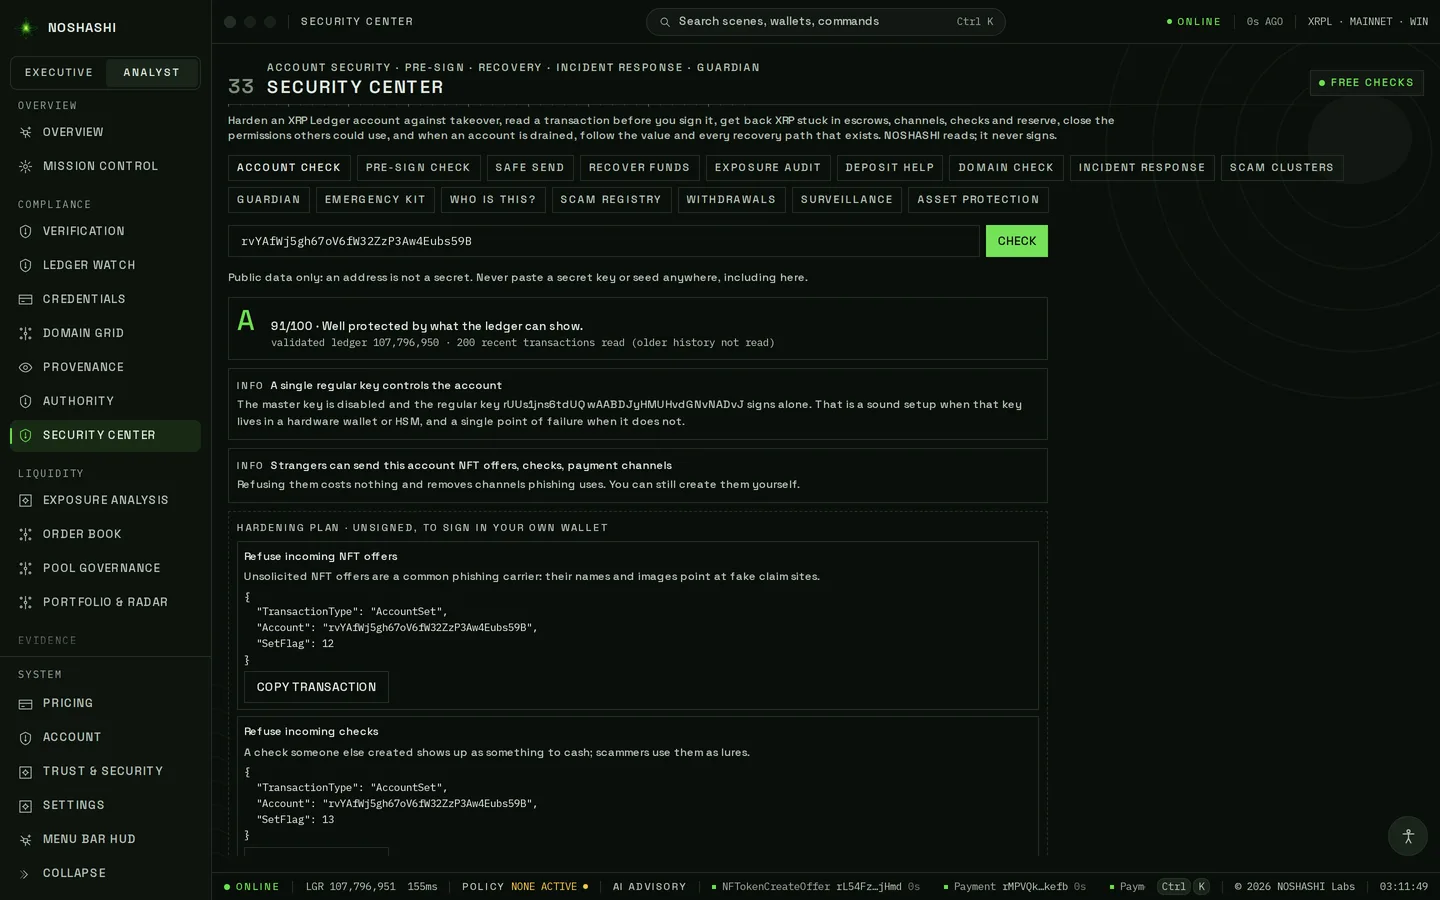Open the Account Check tab
The width and height of the screenshot is (1440, 900).
[289, 168]
